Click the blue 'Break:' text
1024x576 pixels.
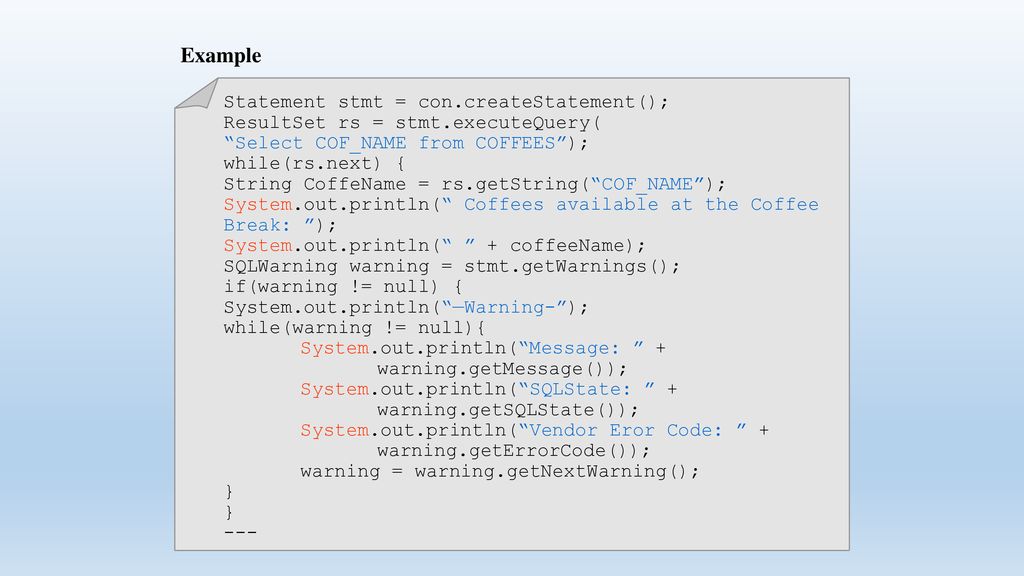(x=257, y=225)
